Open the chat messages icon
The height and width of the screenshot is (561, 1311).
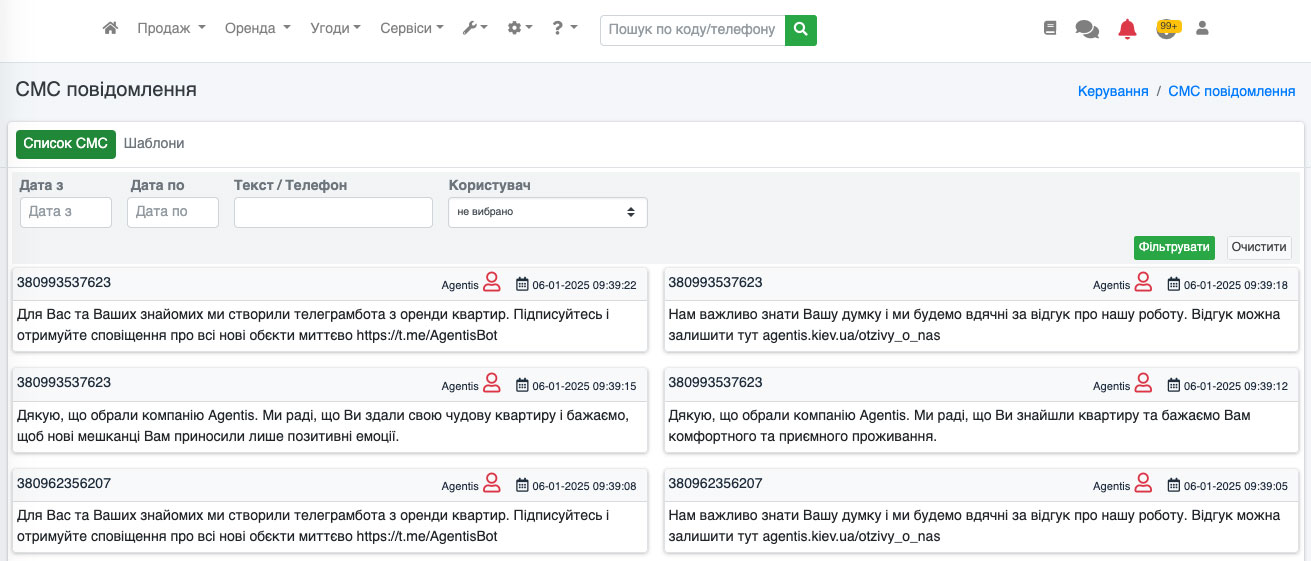click(x=1087, y=29)
